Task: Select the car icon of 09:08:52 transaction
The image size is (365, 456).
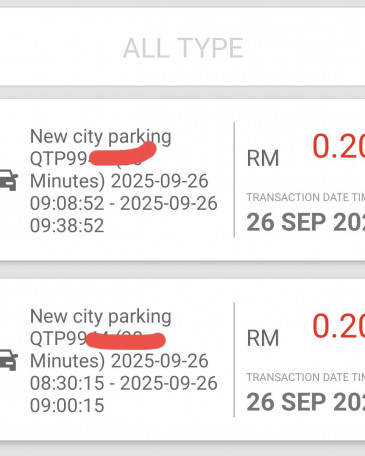Action: click(8, 180)
